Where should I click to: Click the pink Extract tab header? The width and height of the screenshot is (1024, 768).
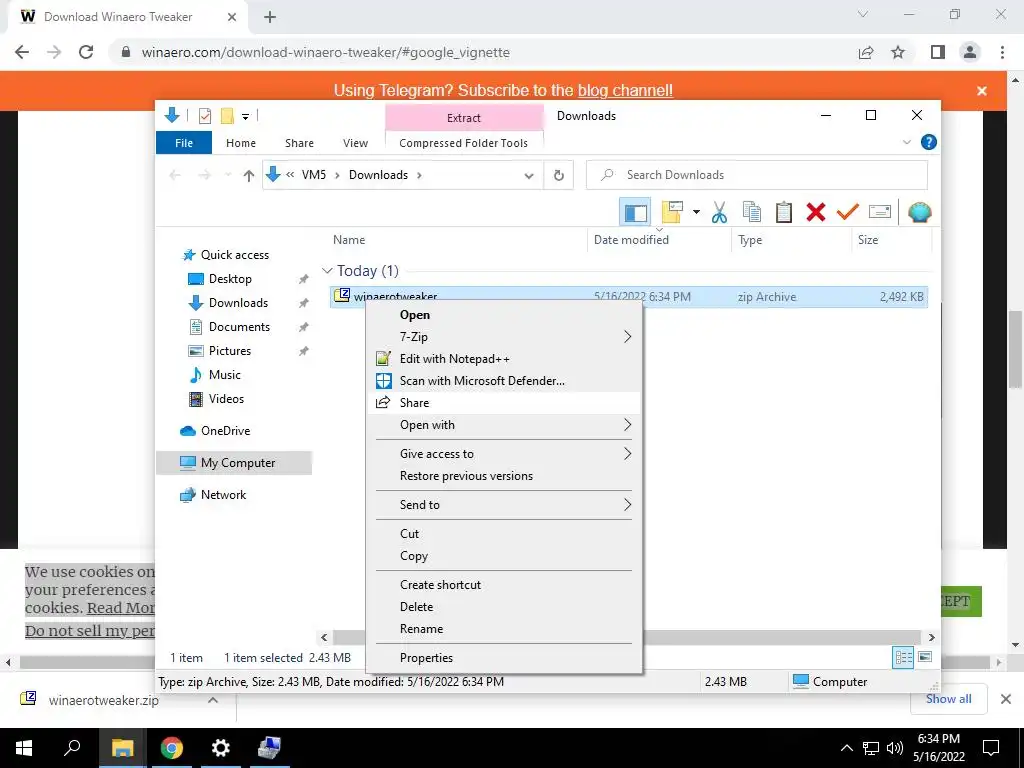click(x=464, y=118)
